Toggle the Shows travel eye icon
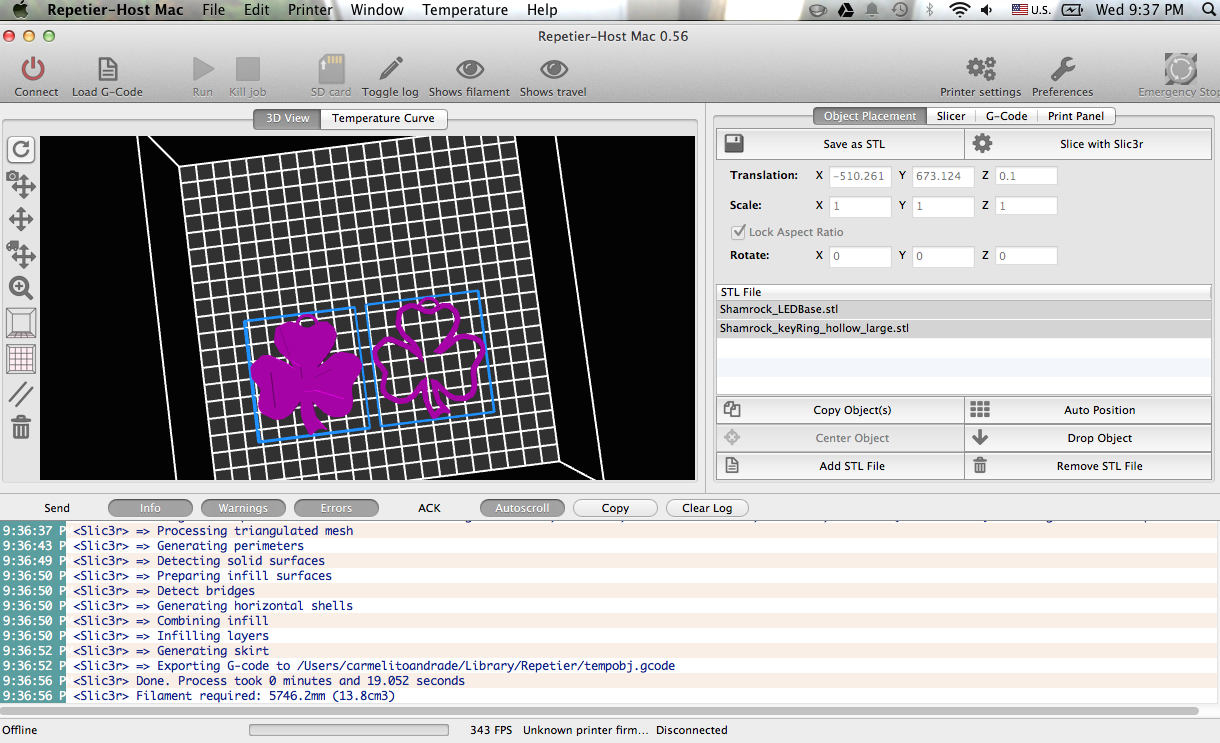The width and height of the screenshot is (1220, 743). click(x=553, y=69)
